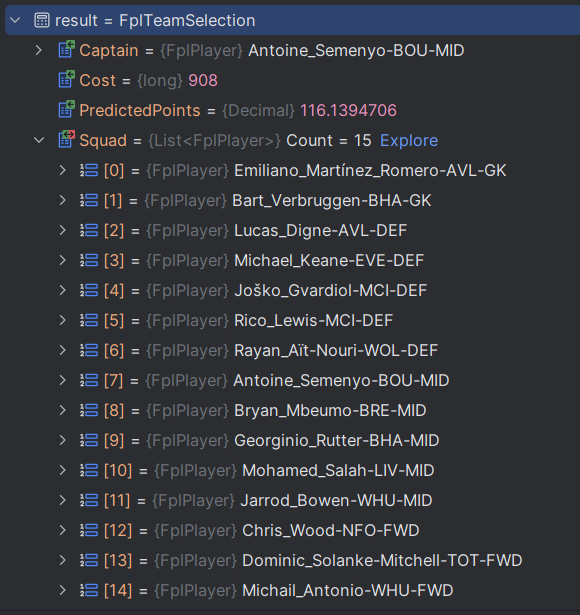
Task: Click the list element icon for [5]
Action: [89, 320]
